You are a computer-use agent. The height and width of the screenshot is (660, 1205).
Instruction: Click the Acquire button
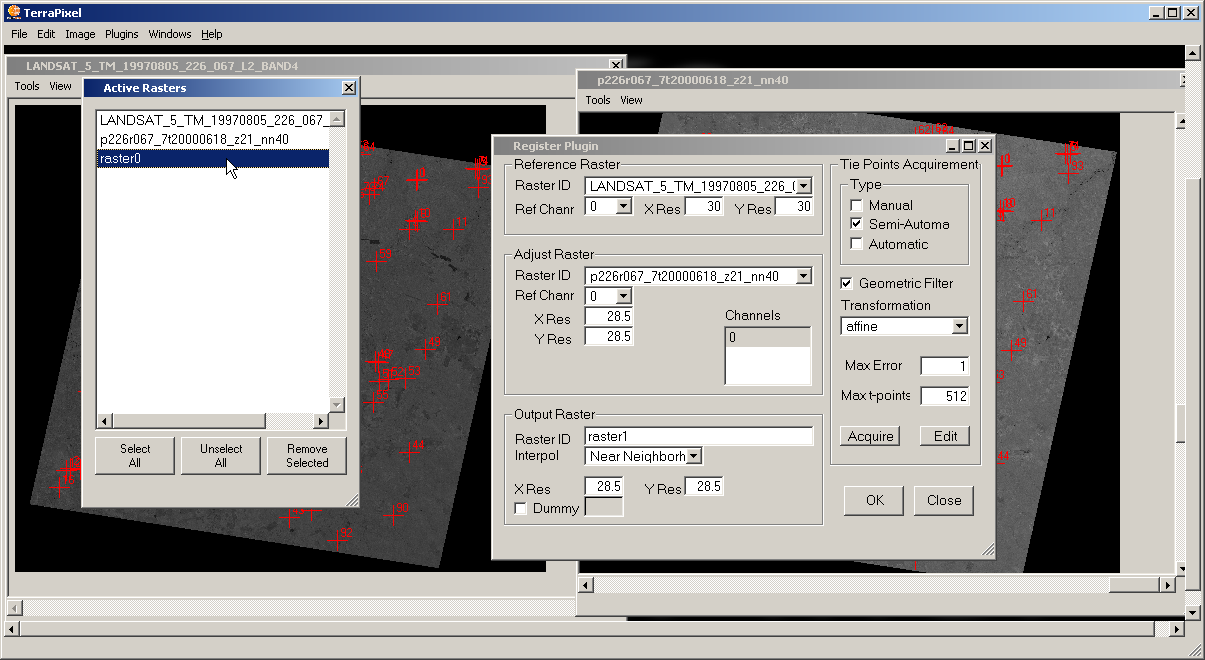(x=870, y=437)
